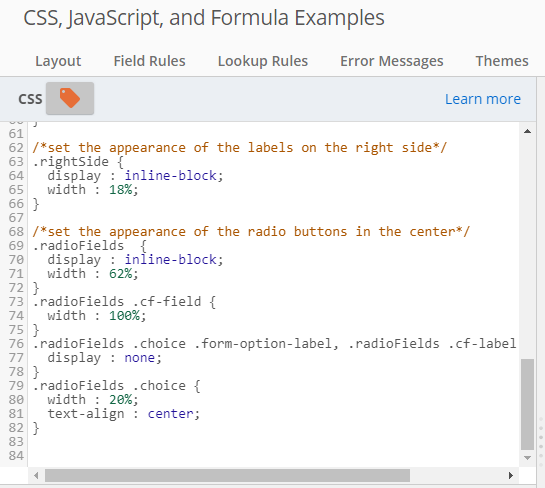The width and height of the screenshot is (545, 488).
Task: Click the horizontal scrollbar thumb
Action: [x=227, y=475]
